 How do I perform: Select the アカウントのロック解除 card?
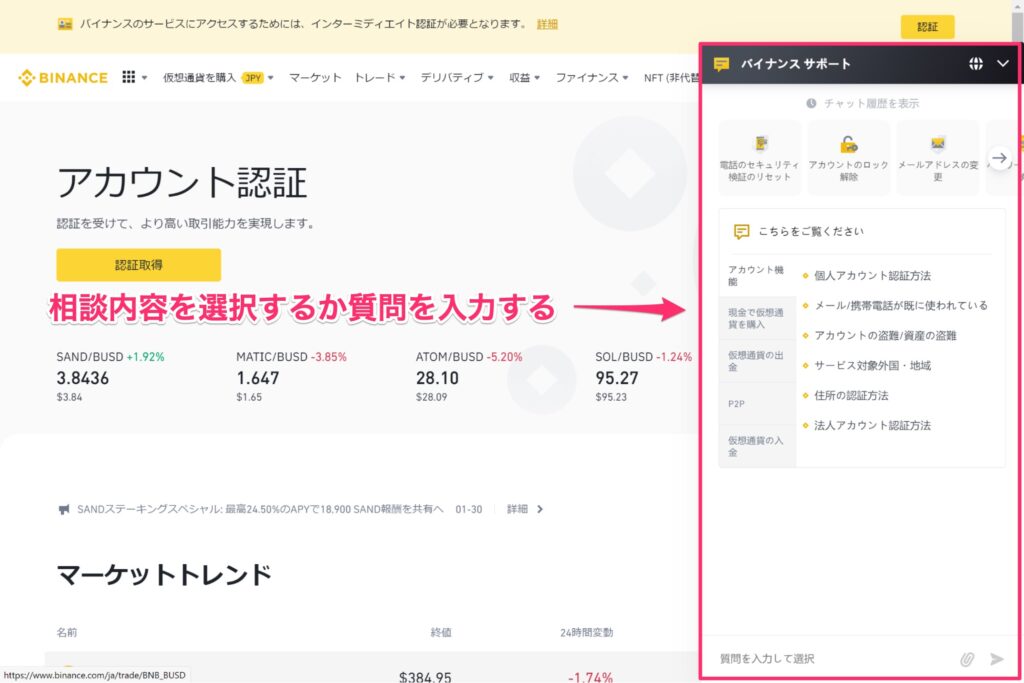pyautogui.click(x=848, y=157)
